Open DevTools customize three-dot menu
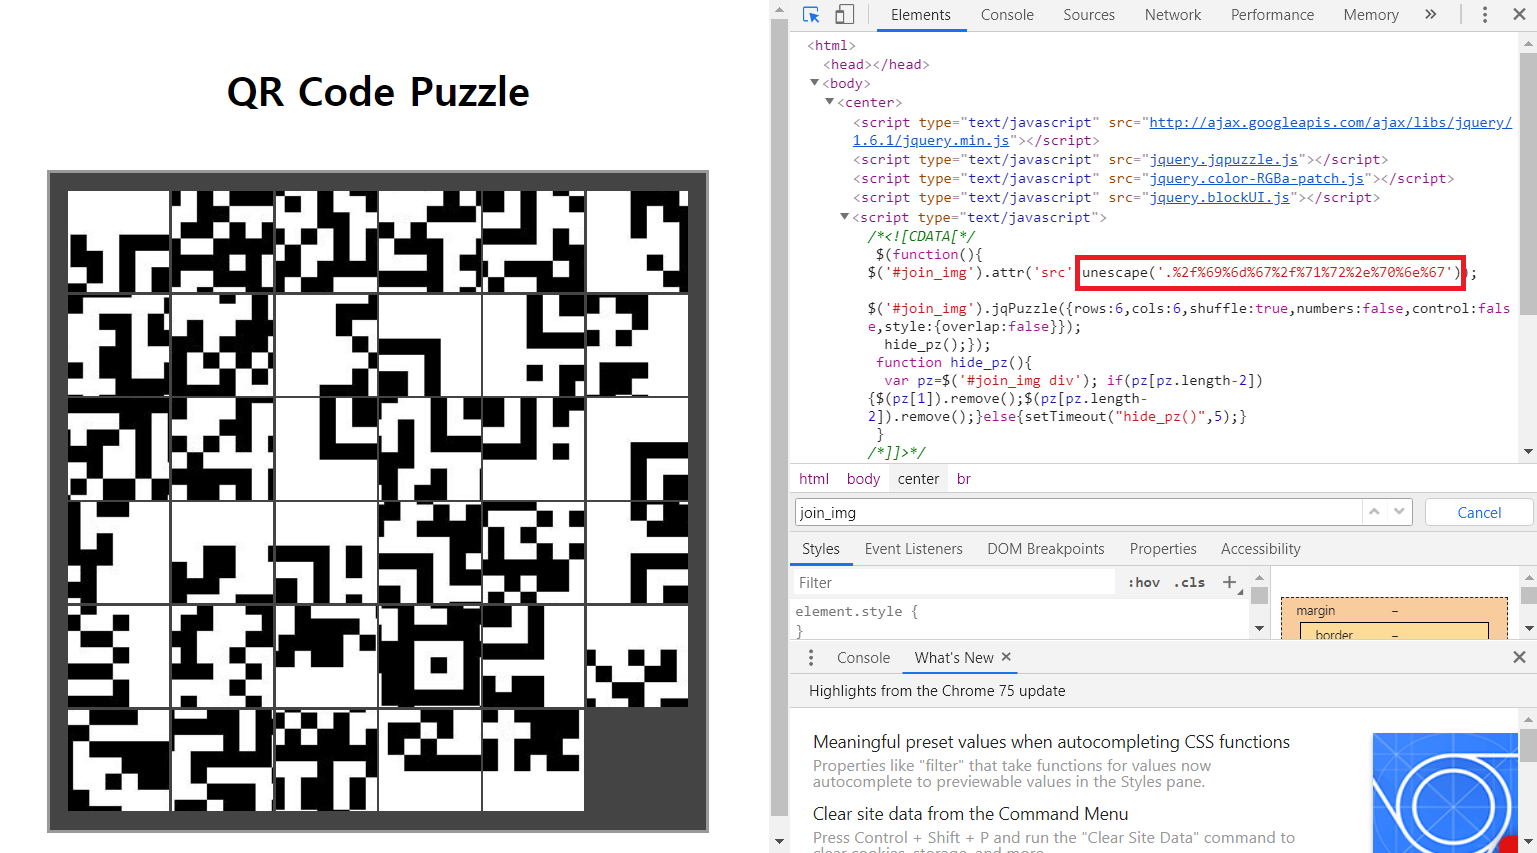 pyautogui.click(x=1485, y=15)
